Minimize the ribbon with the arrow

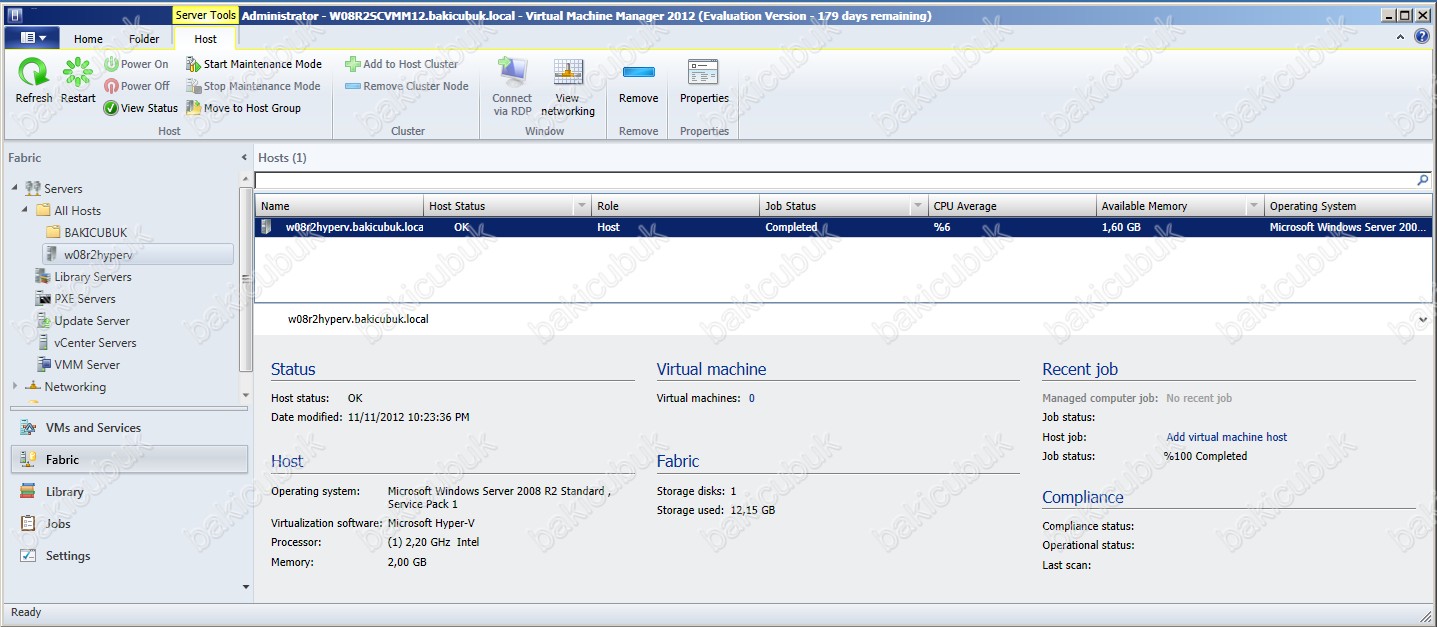point(1400,37)
